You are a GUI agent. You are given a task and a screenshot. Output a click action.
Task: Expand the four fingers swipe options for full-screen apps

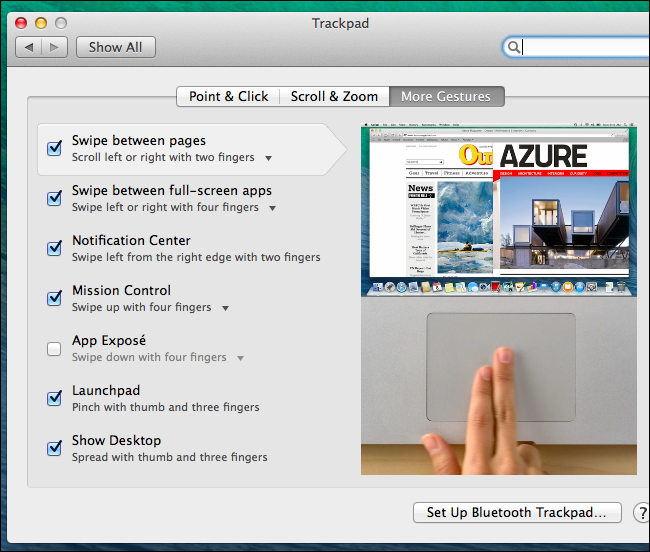[272, 208]
